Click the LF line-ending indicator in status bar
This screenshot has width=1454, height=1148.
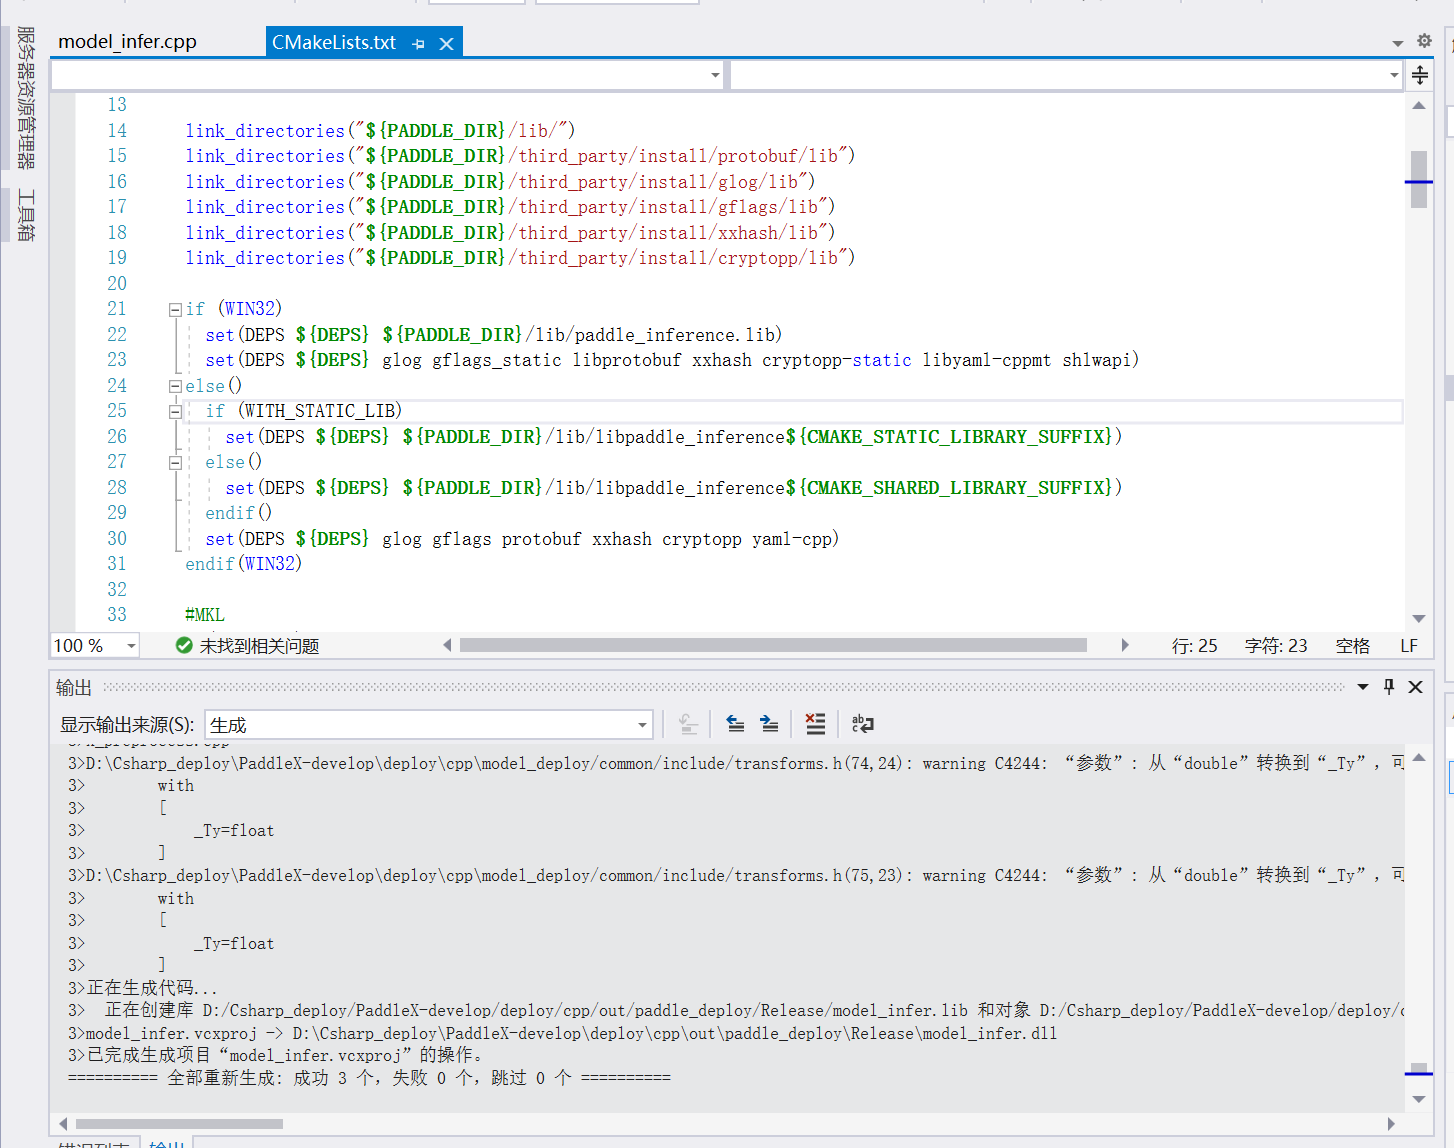point(1409,645)
